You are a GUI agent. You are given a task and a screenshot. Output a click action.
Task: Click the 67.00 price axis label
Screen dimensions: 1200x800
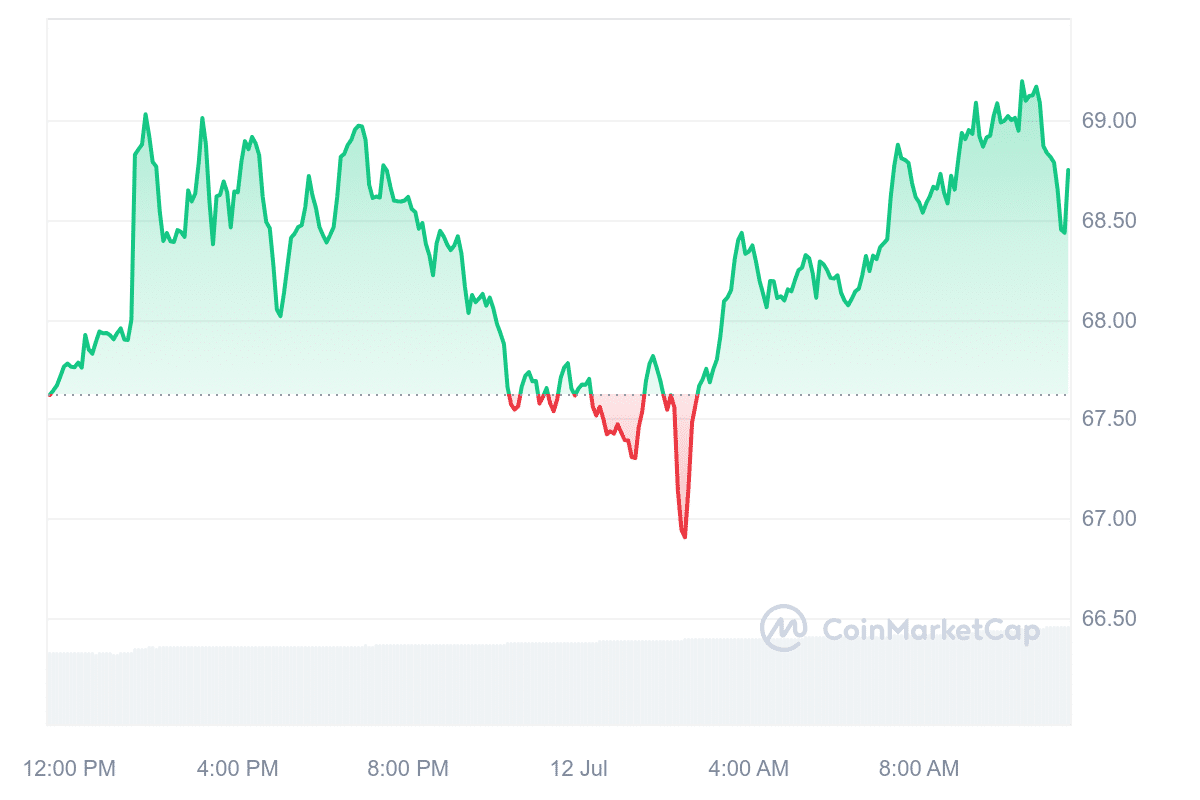(x=1110, y=518)
